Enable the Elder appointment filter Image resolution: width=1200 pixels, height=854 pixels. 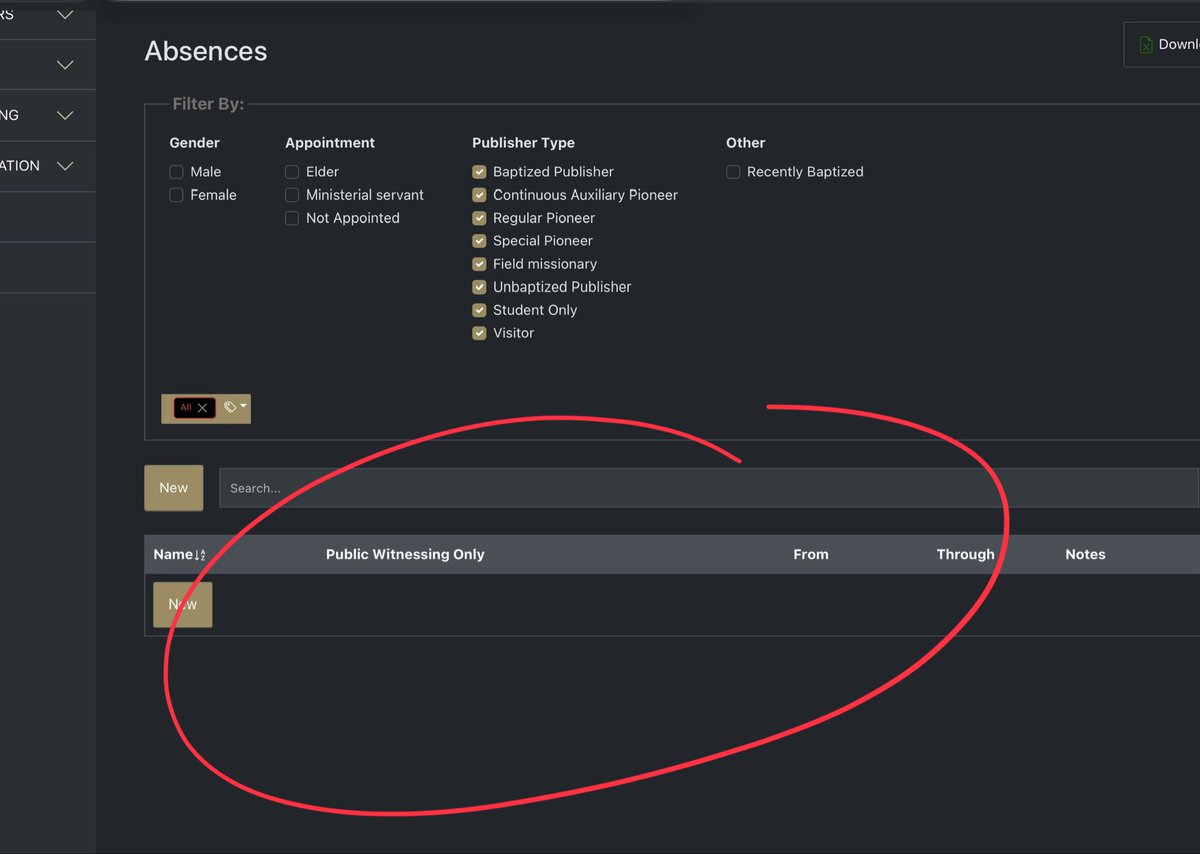point(292,172)
